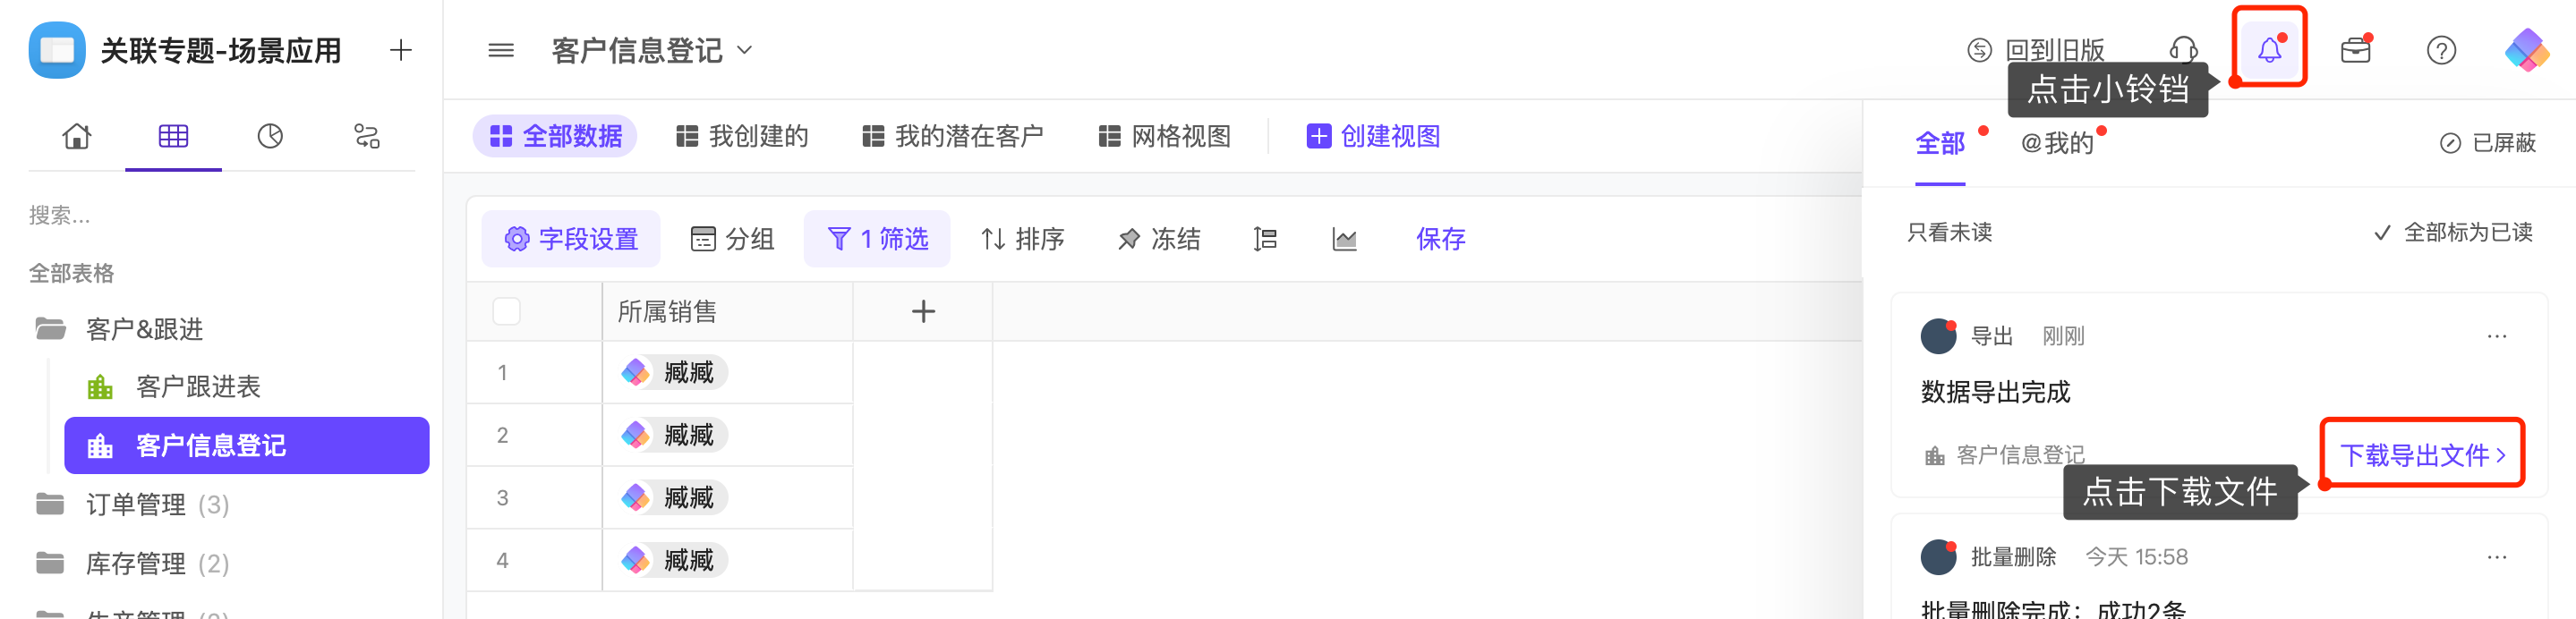Click 创建视图 to create a view

point(1373,136)
